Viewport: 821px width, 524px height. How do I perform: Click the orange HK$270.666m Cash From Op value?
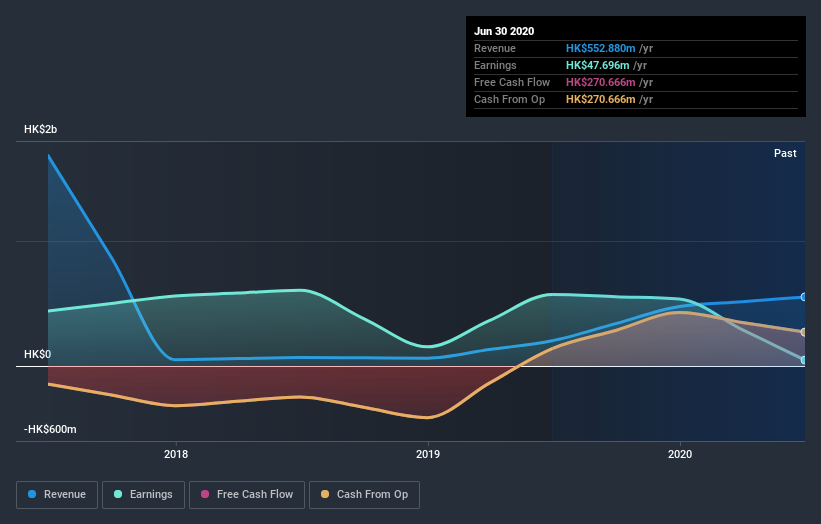(x=600, y=99)
